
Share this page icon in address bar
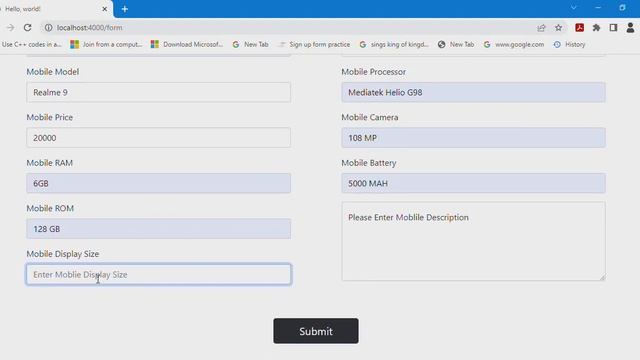(541, 28)
